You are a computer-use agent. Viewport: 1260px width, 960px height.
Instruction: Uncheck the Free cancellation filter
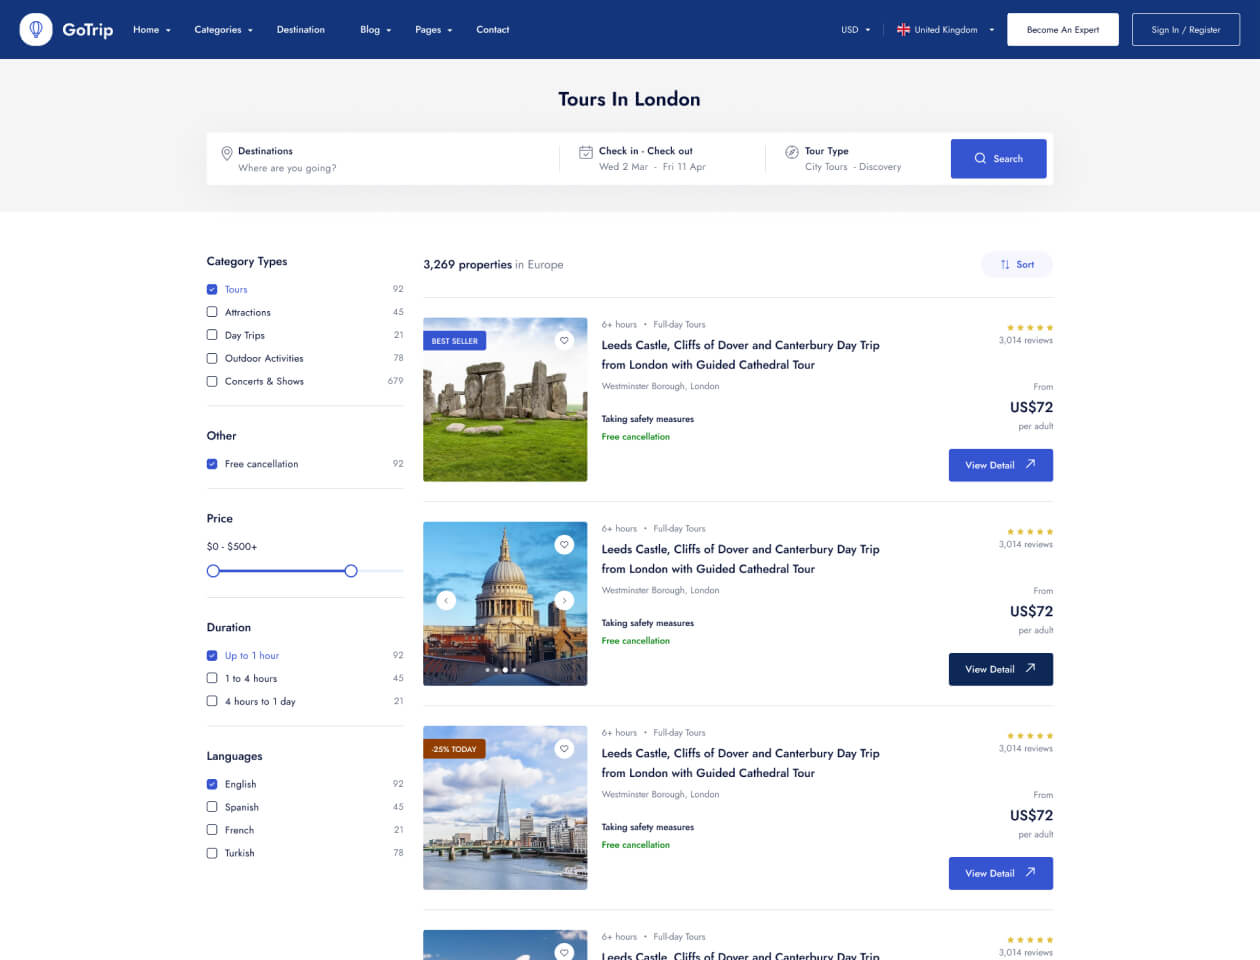tap(212, 464)
